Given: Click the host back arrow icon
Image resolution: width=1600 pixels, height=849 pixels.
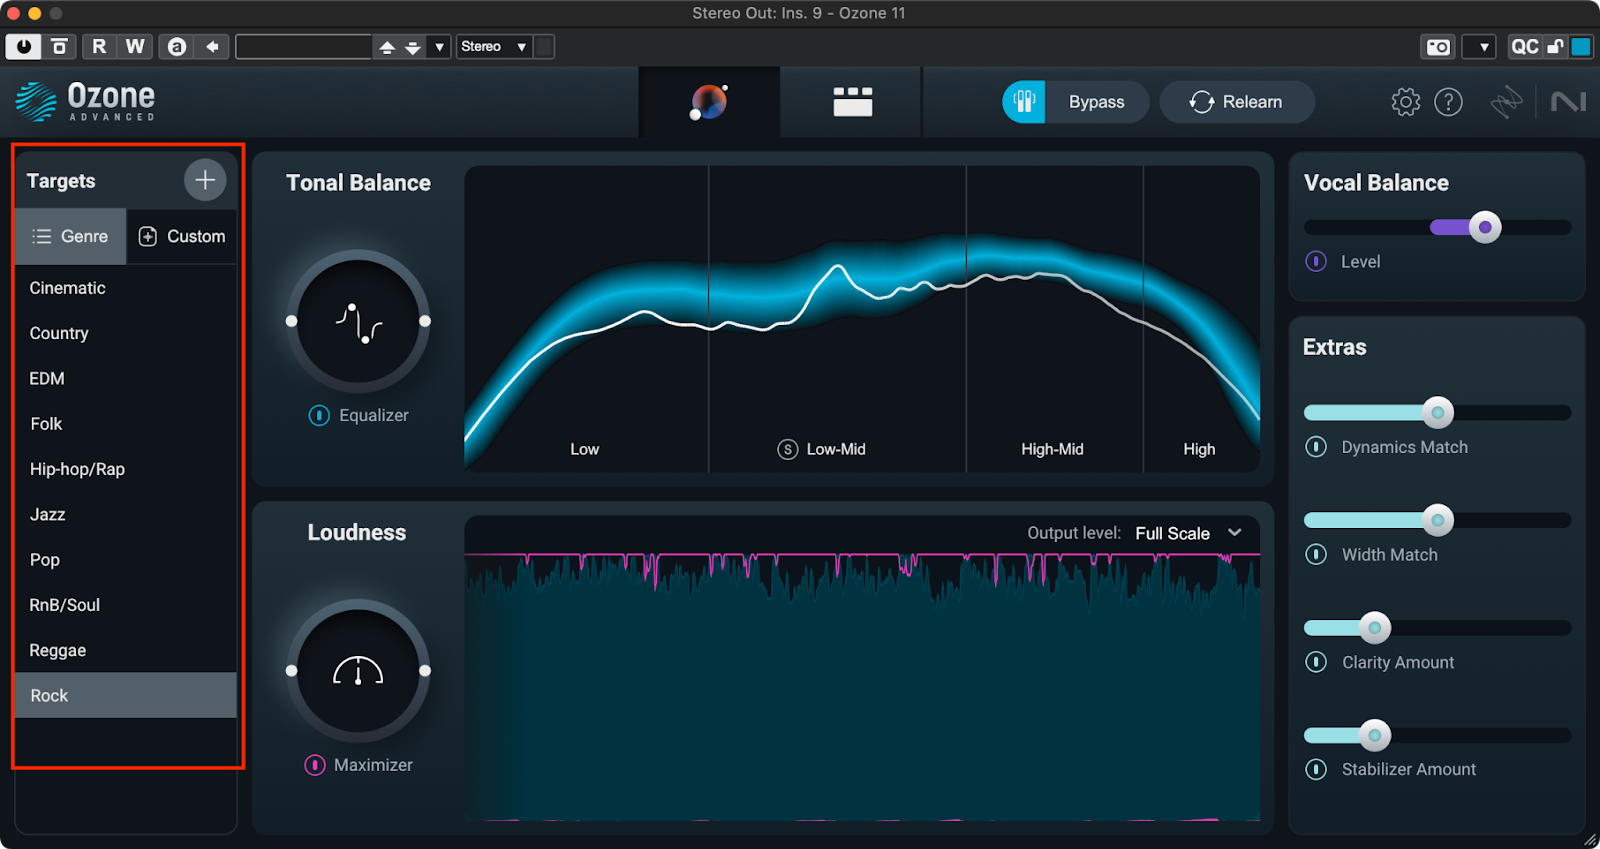Looking at the screenshot, I should (x=212, y=46).
